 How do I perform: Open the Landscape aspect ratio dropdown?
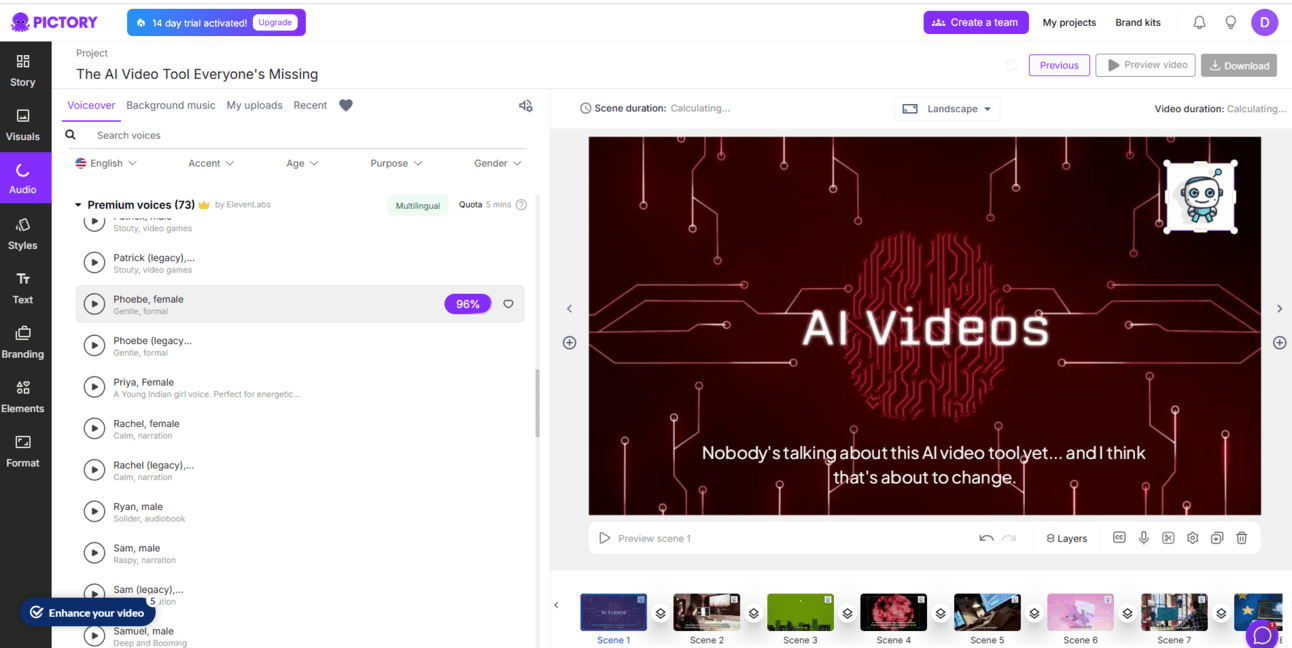click(947, 109)
